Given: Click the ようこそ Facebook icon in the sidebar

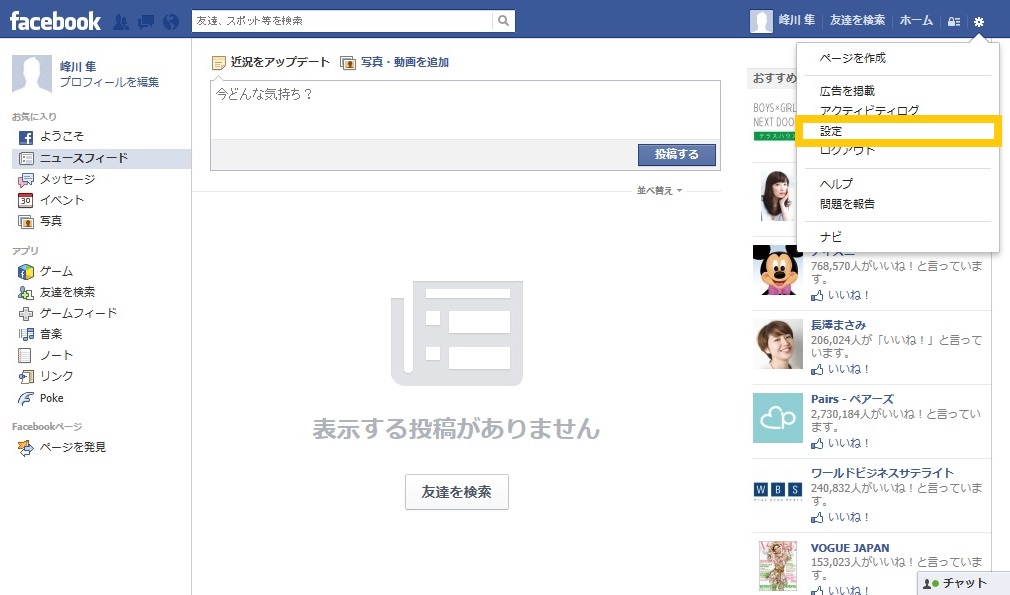Looking at the screenshot, I should click(x=26, y=137).
